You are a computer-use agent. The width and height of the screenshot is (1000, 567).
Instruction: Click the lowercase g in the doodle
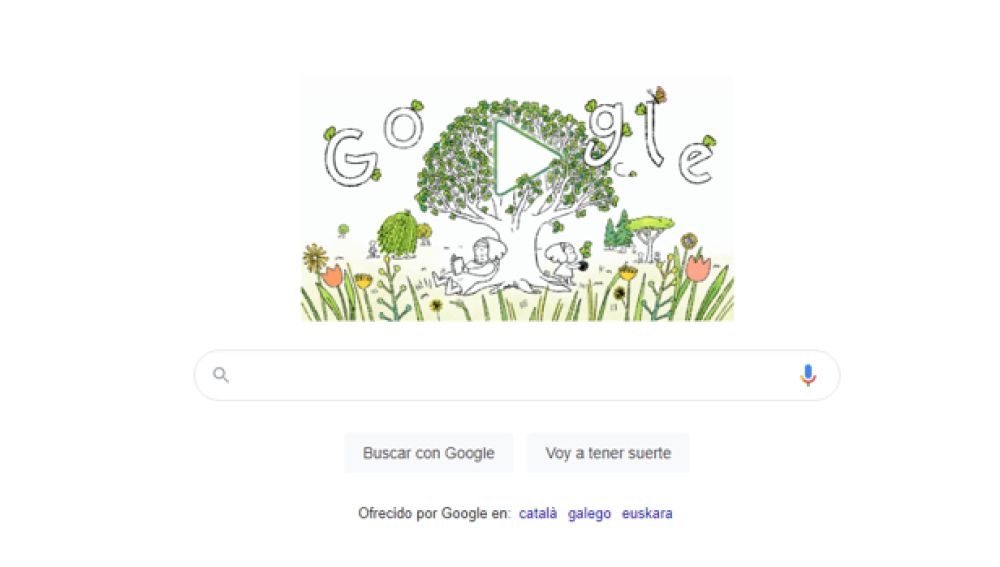[x=605, y=133]
